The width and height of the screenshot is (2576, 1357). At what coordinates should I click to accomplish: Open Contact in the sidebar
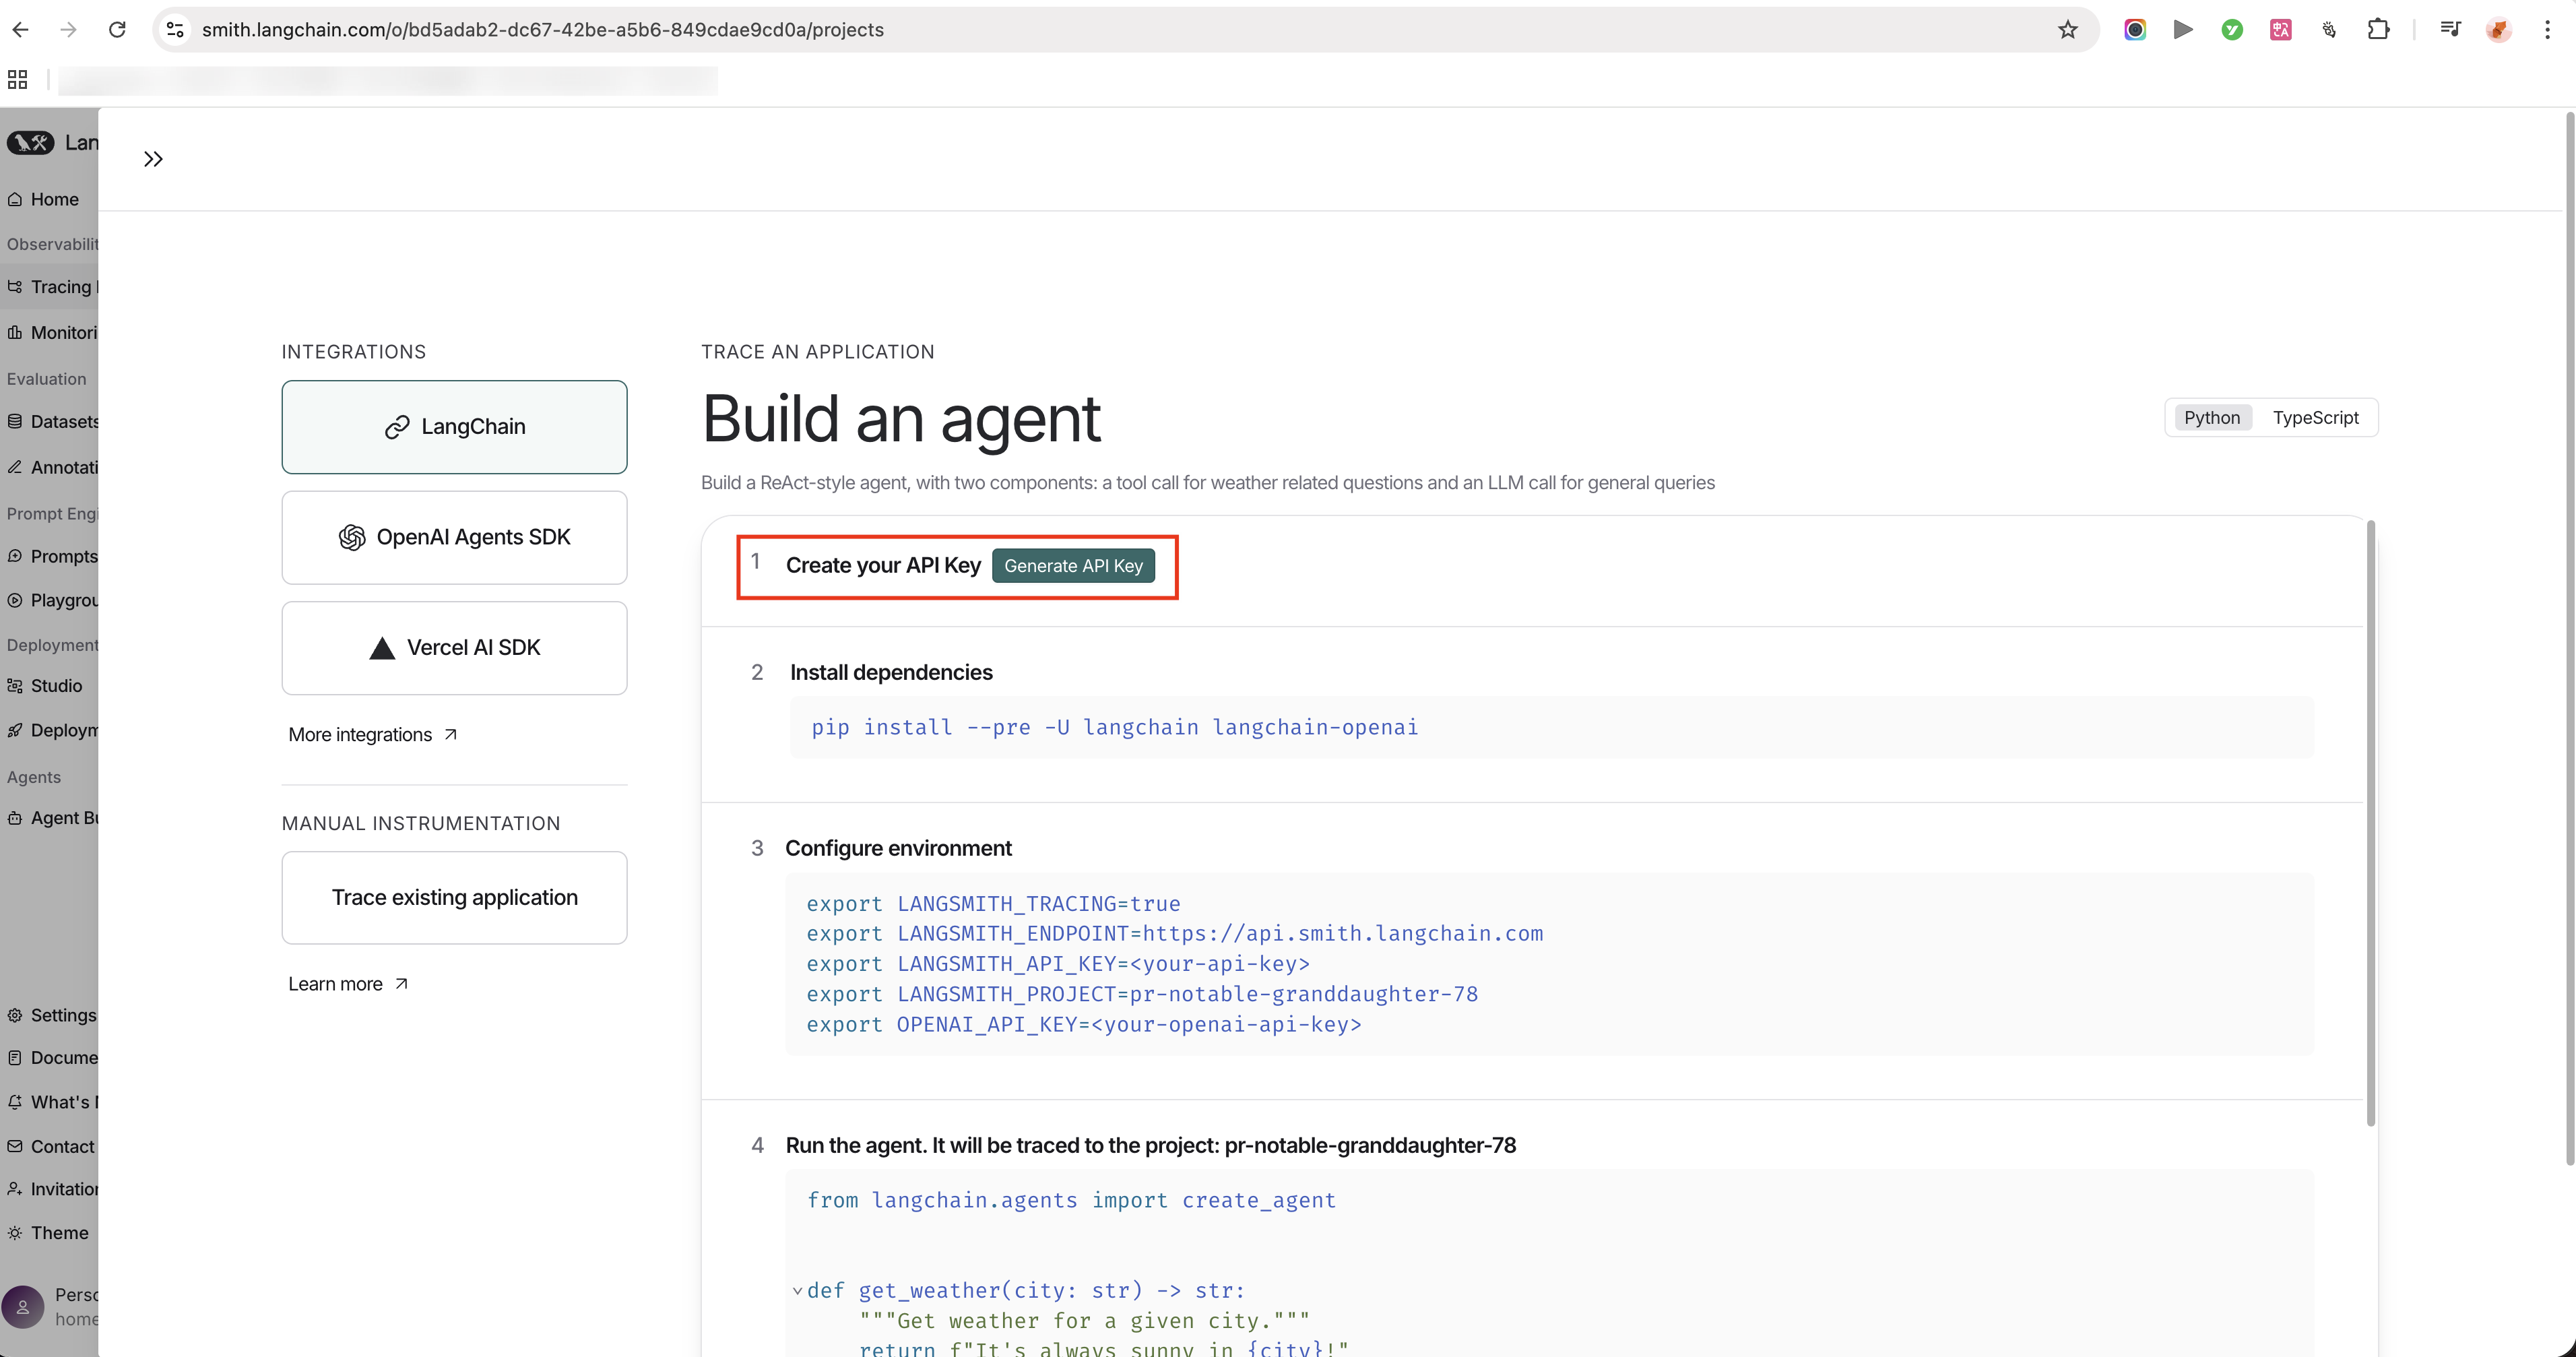tap(49, 1147)
